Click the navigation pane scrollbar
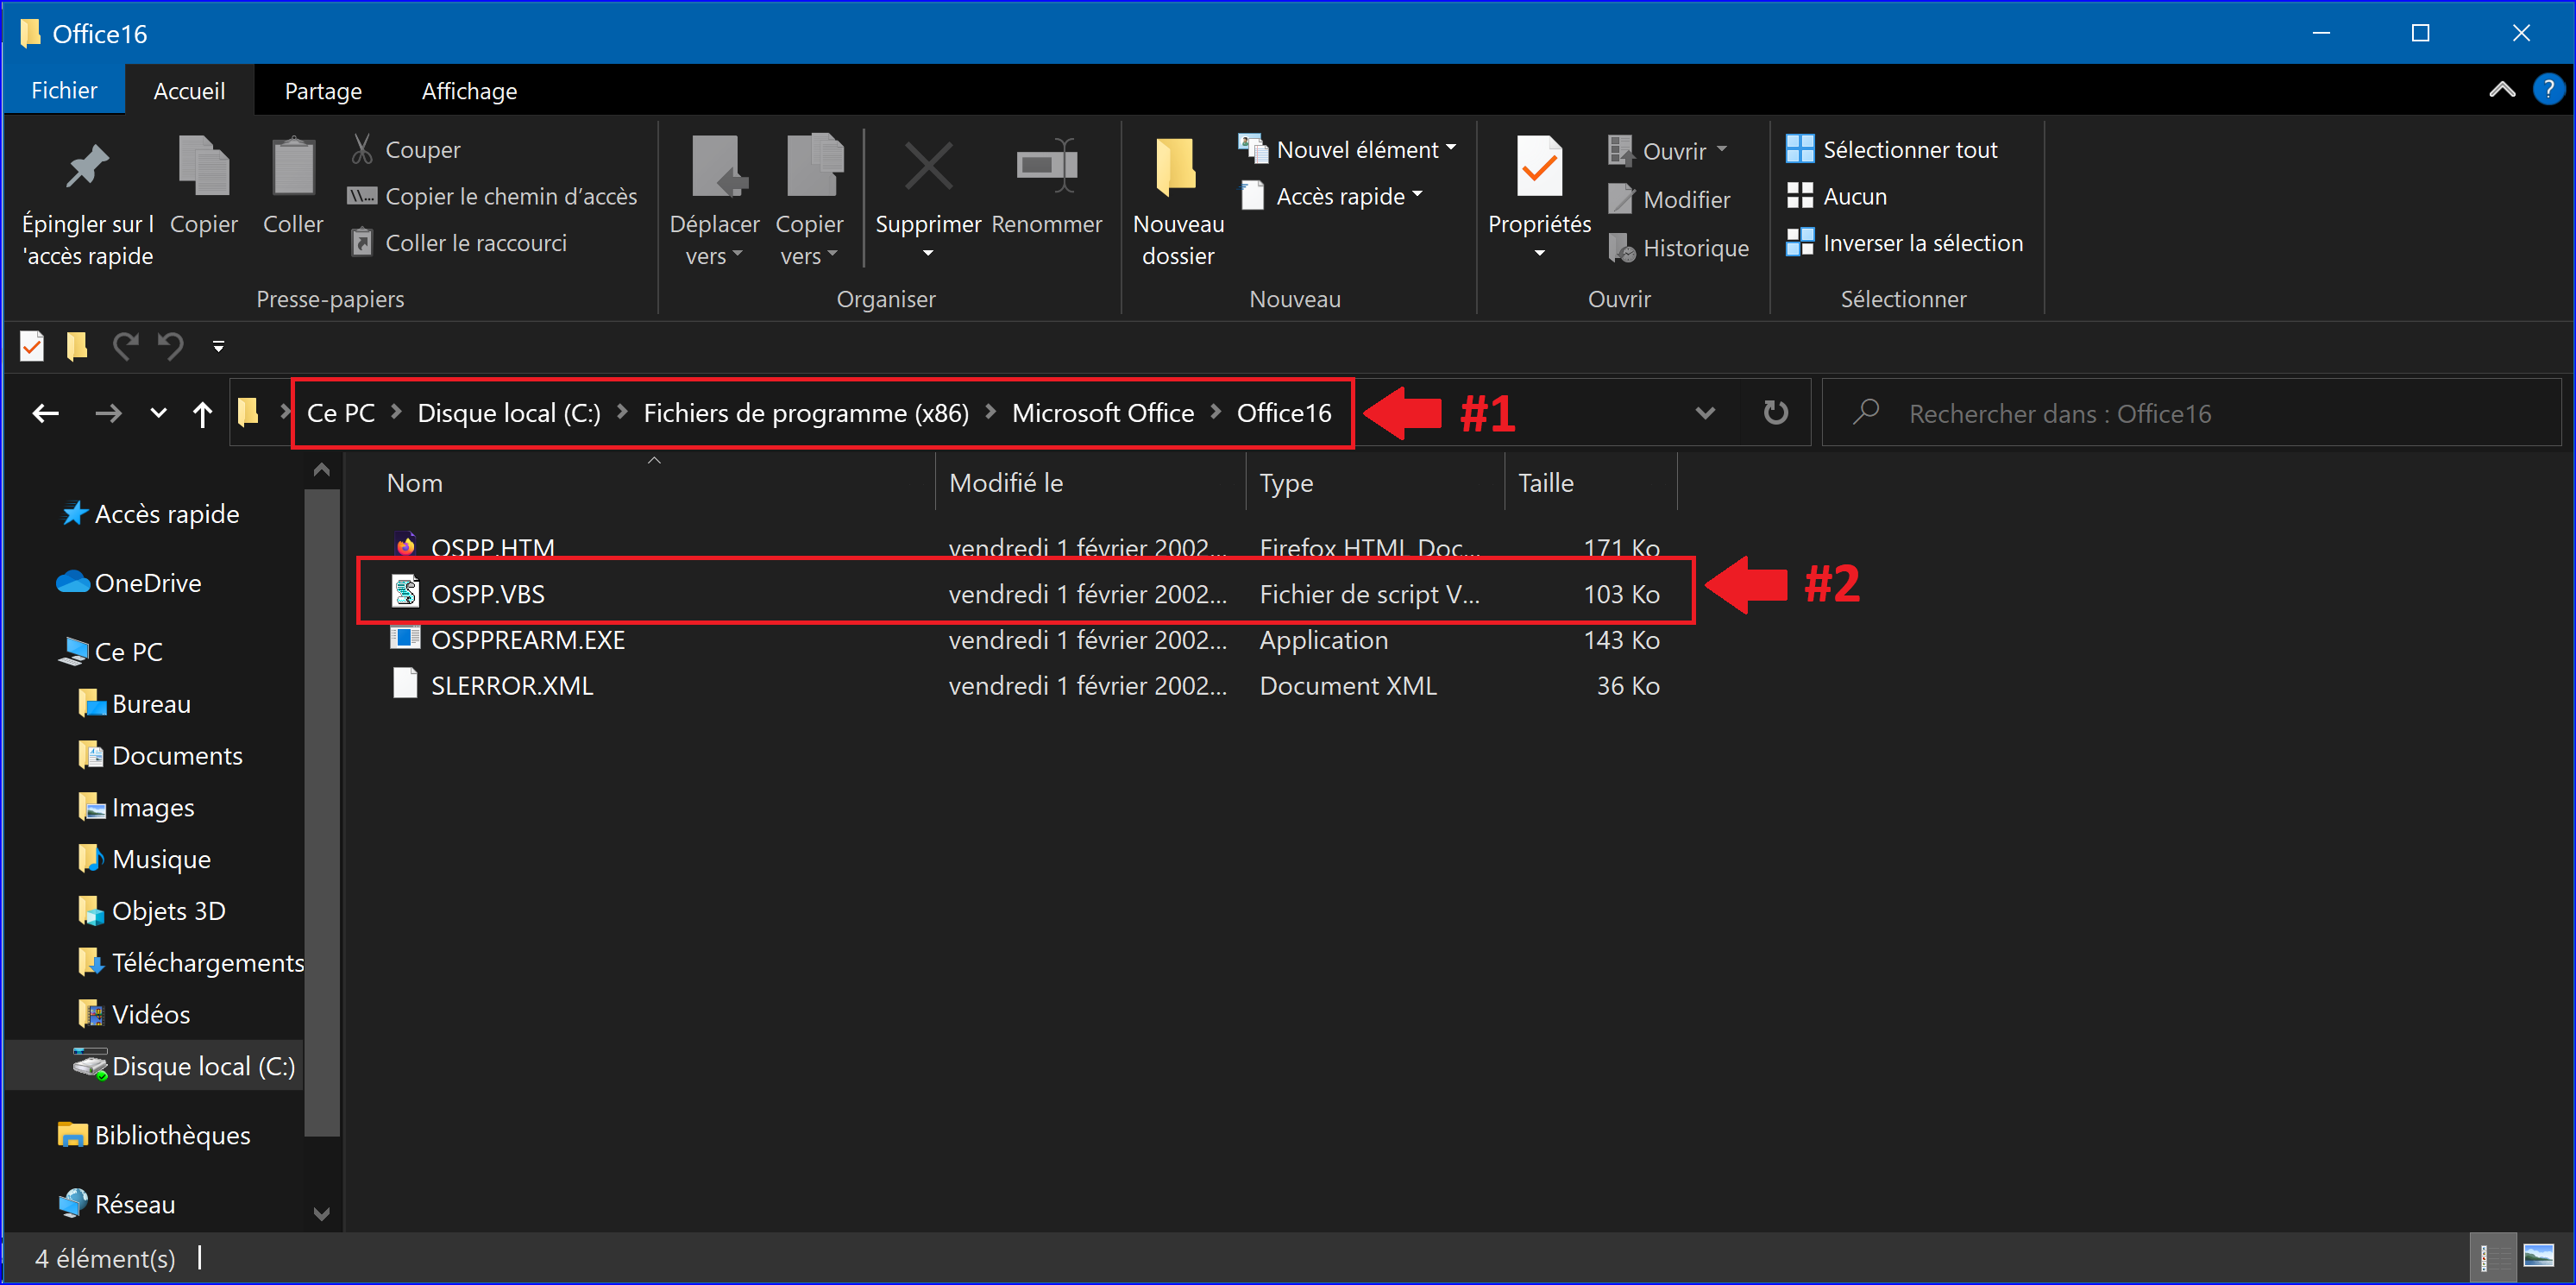Image resolution: width=2576 pixels, height=1285 pixels. (x=321, y=812)
